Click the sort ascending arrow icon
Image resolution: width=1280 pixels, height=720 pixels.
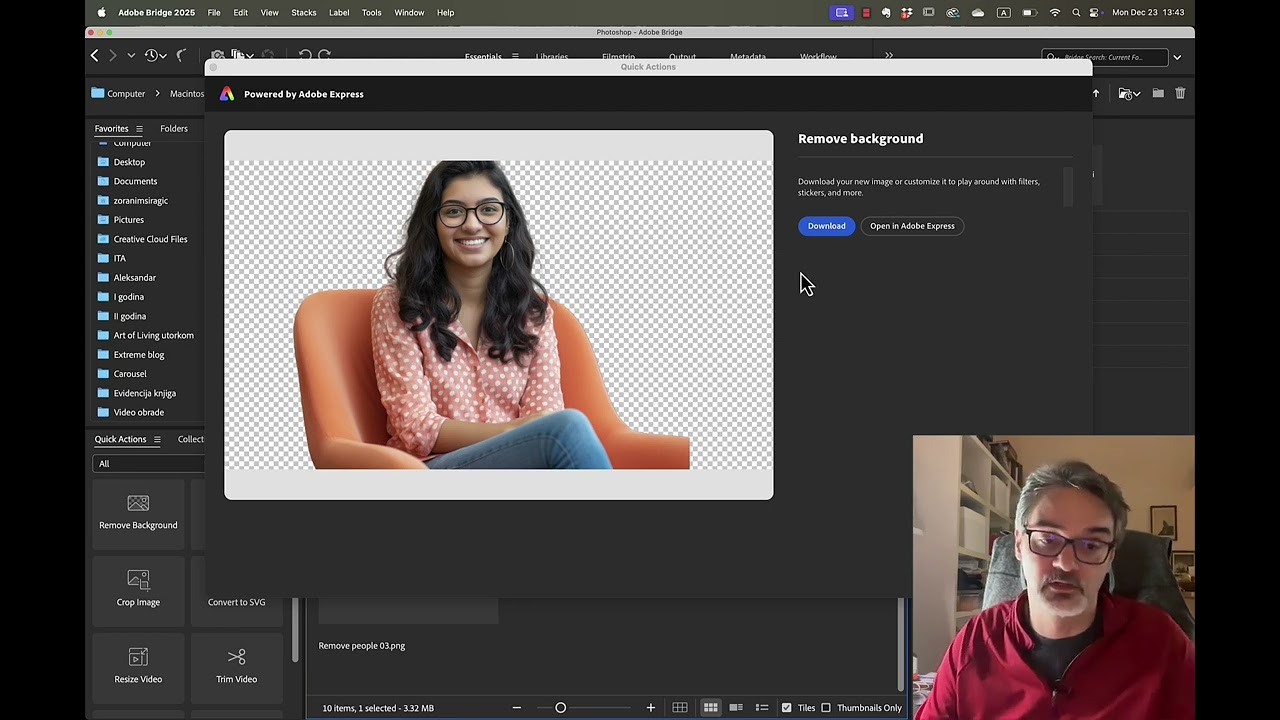pyautogui.click(x=1096, y=93)
